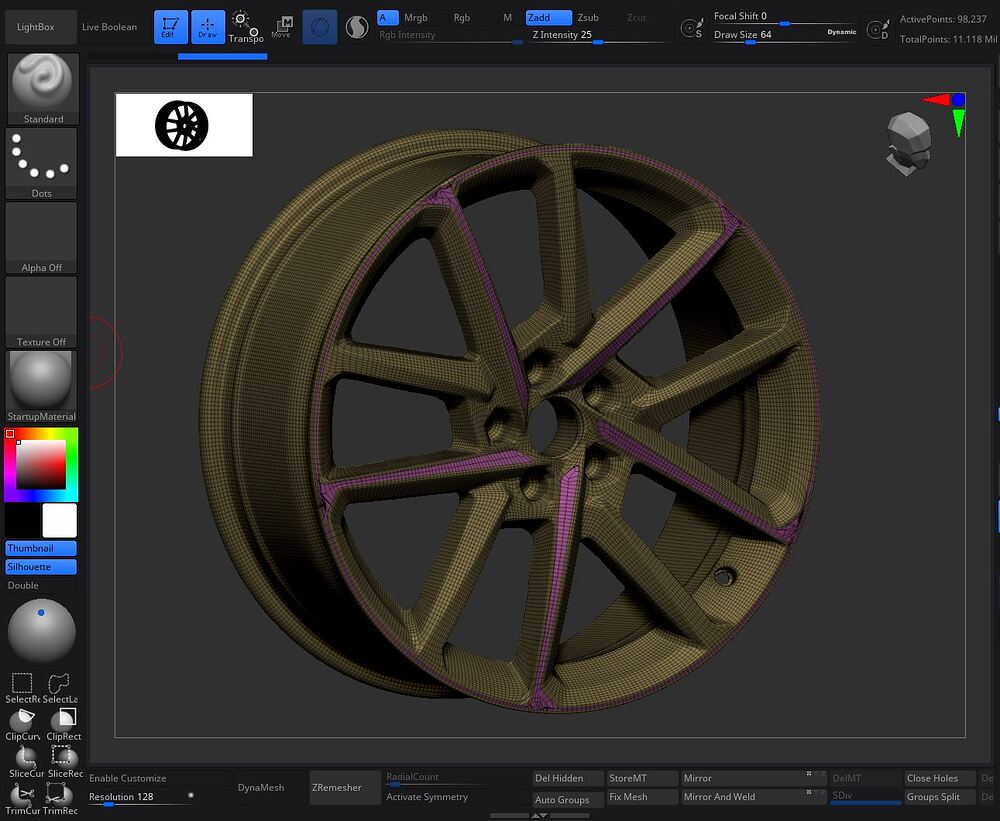Select the SliceCurve brush
Viewport: 1000px width, 821px height.
(x=26, y=762)
